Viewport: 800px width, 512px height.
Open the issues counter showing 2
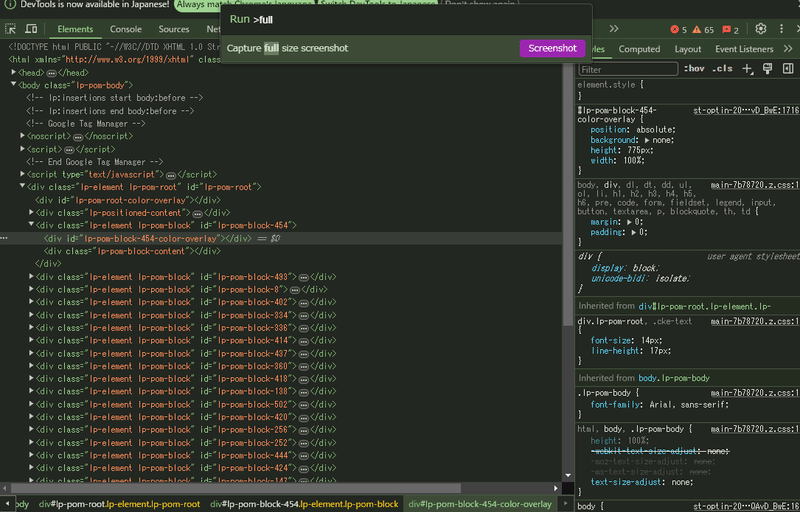(731, 30)
